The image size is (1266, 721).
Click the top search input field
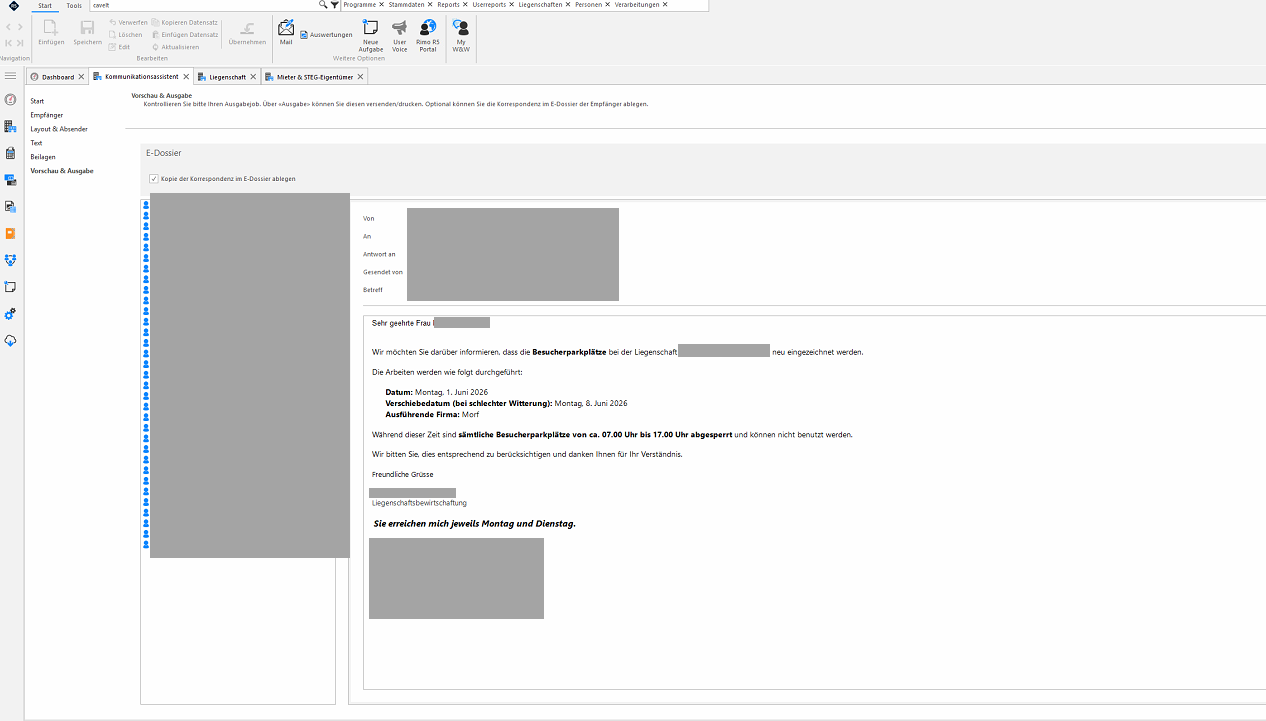click(x=204, y=5)
